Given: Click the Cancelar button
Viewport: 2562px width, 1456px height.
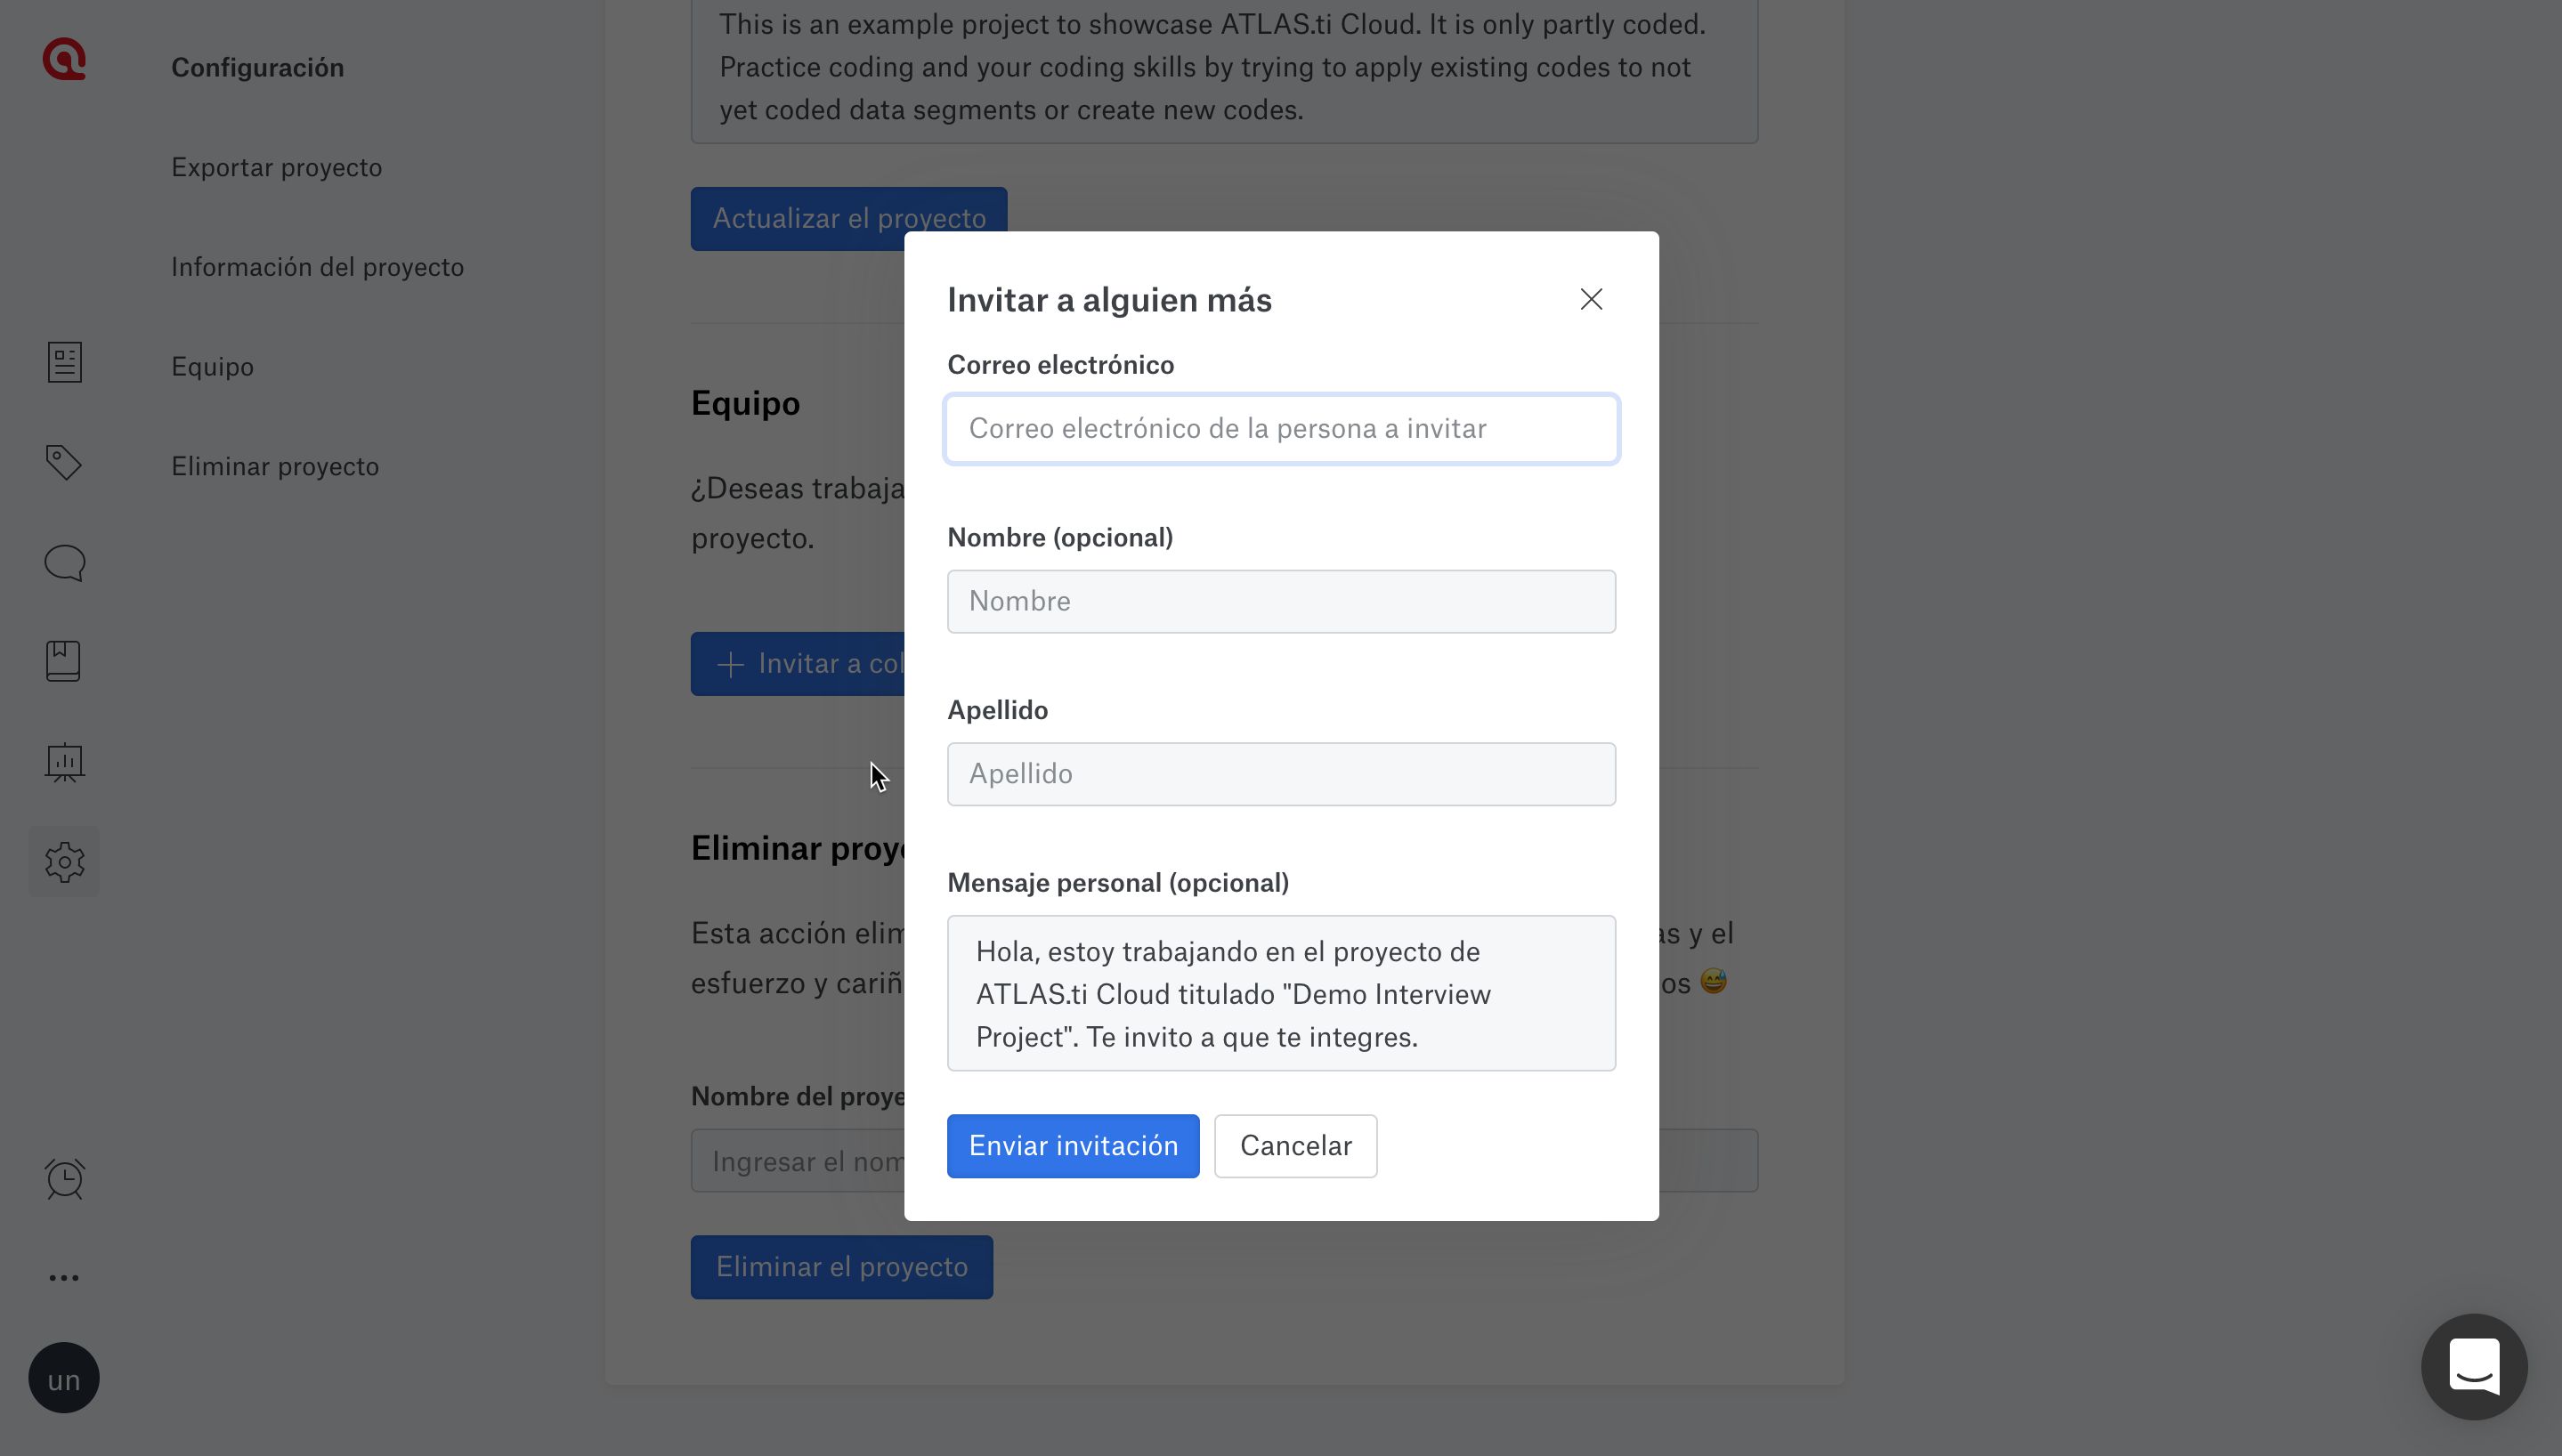Looking at the screenshot, I should click(x=1295, y=1146).
